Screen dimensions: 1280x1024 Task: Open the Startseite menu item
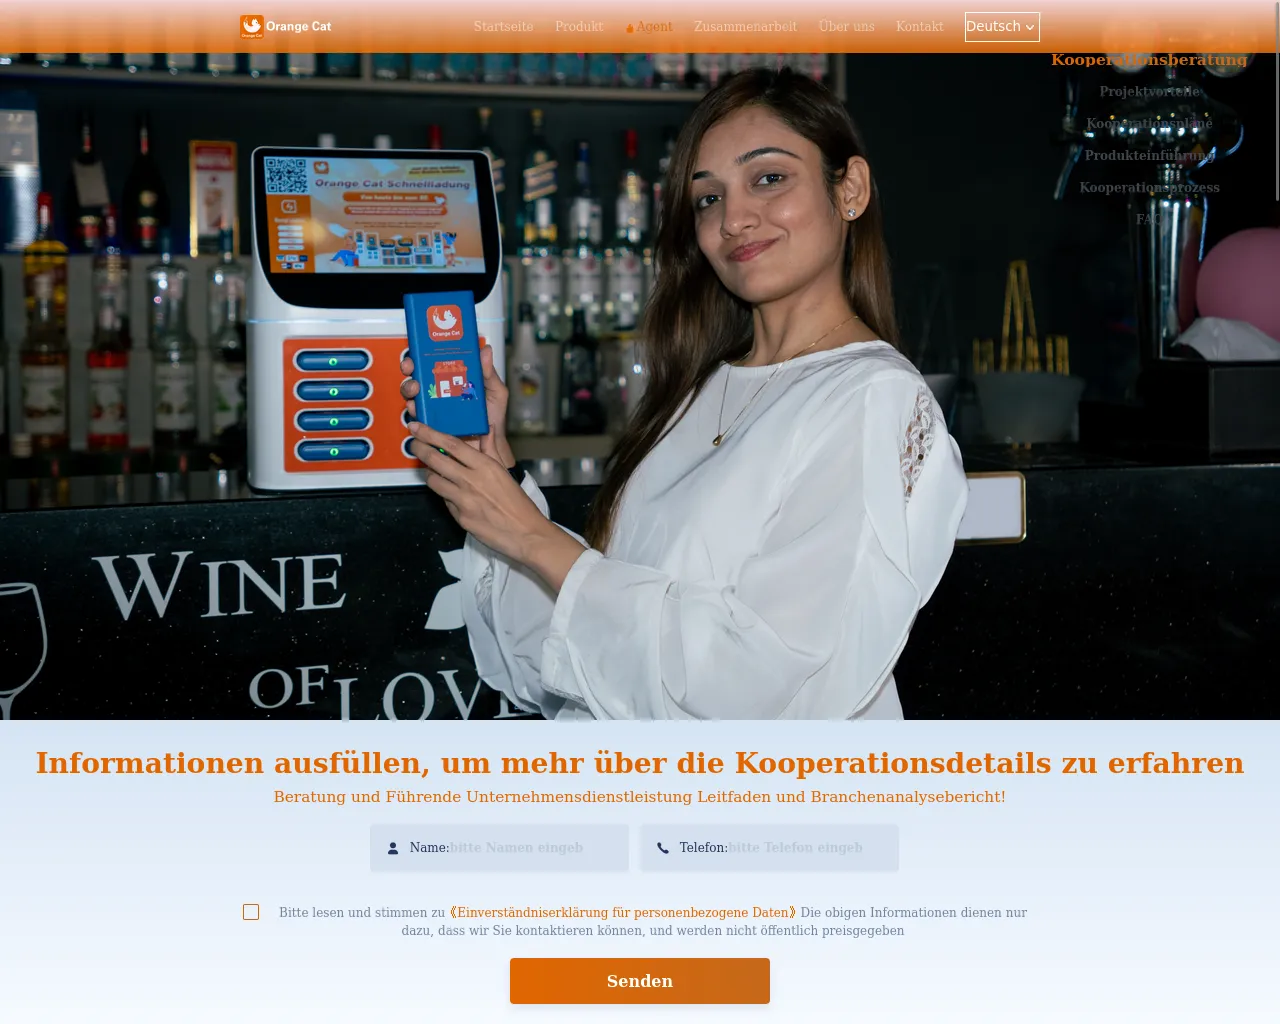point(503,27)
